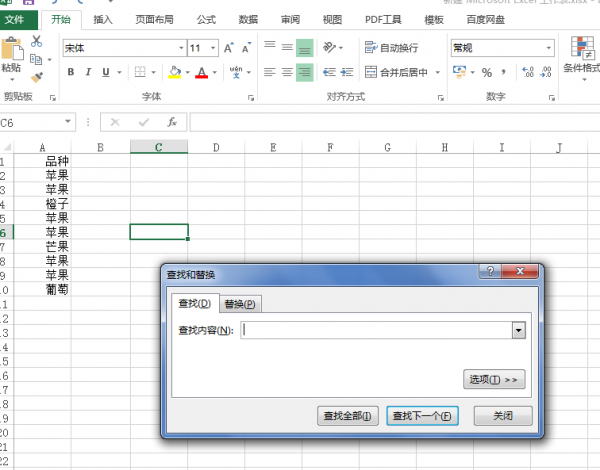
Task: Click cell containing 葡萄
Action: tap(42, 289)
